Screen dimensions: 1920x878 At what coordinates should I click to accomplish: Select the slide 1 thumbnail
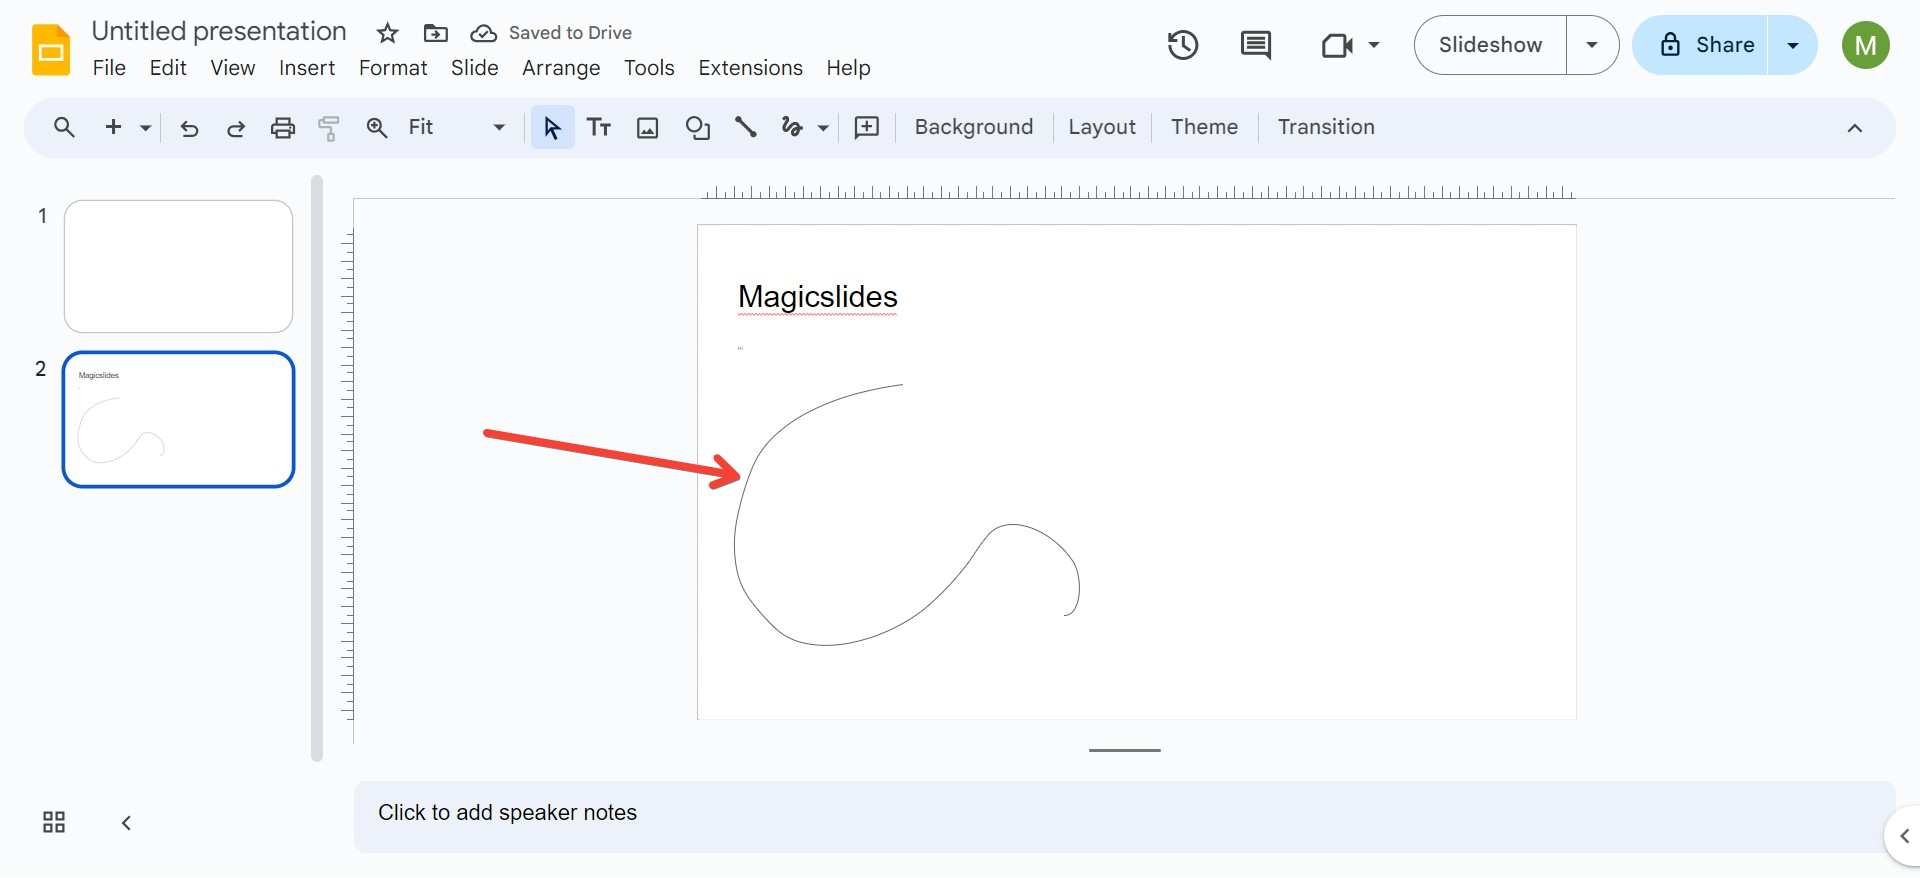[178, 266]
